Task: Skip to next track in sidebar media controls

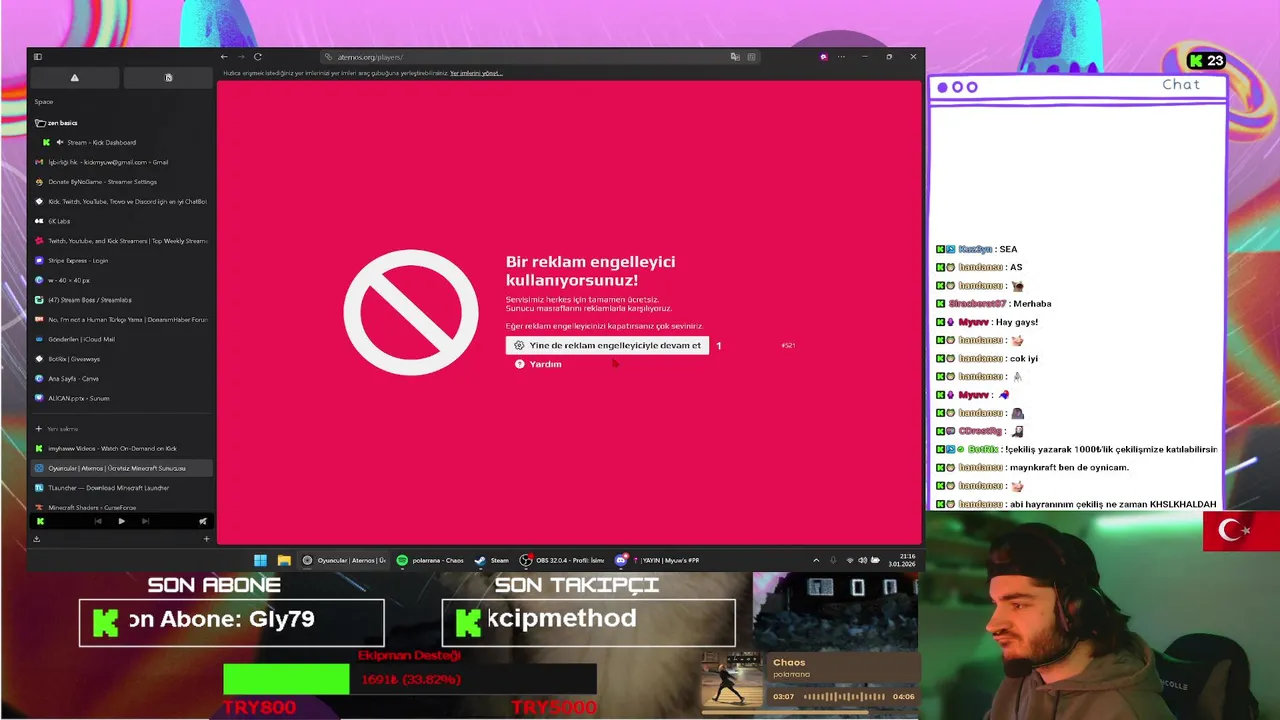Action: point(145,521)
